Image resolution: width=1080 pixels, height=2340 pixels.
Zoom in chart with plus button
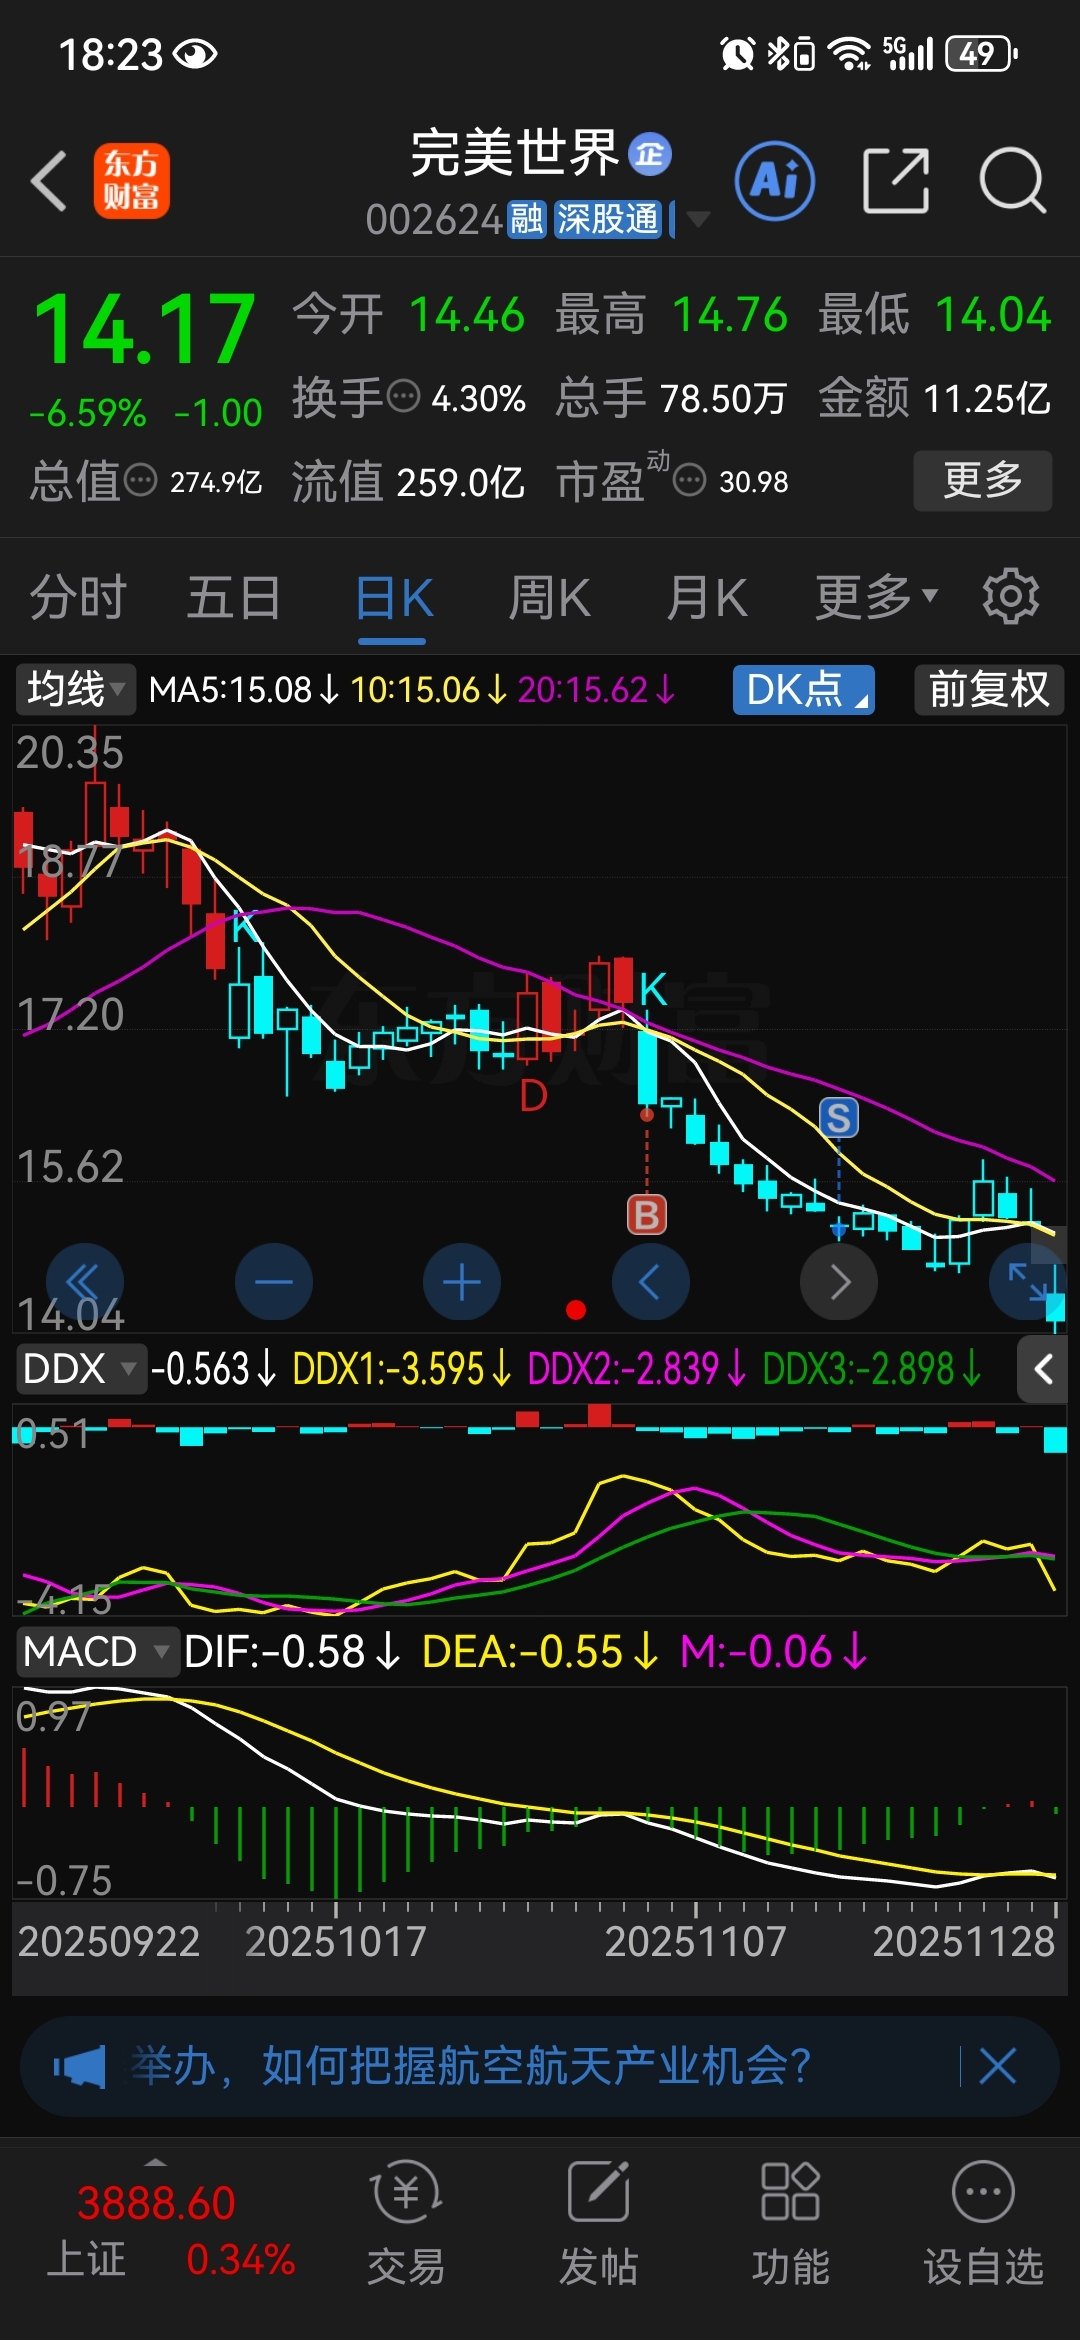point(462,1282)
